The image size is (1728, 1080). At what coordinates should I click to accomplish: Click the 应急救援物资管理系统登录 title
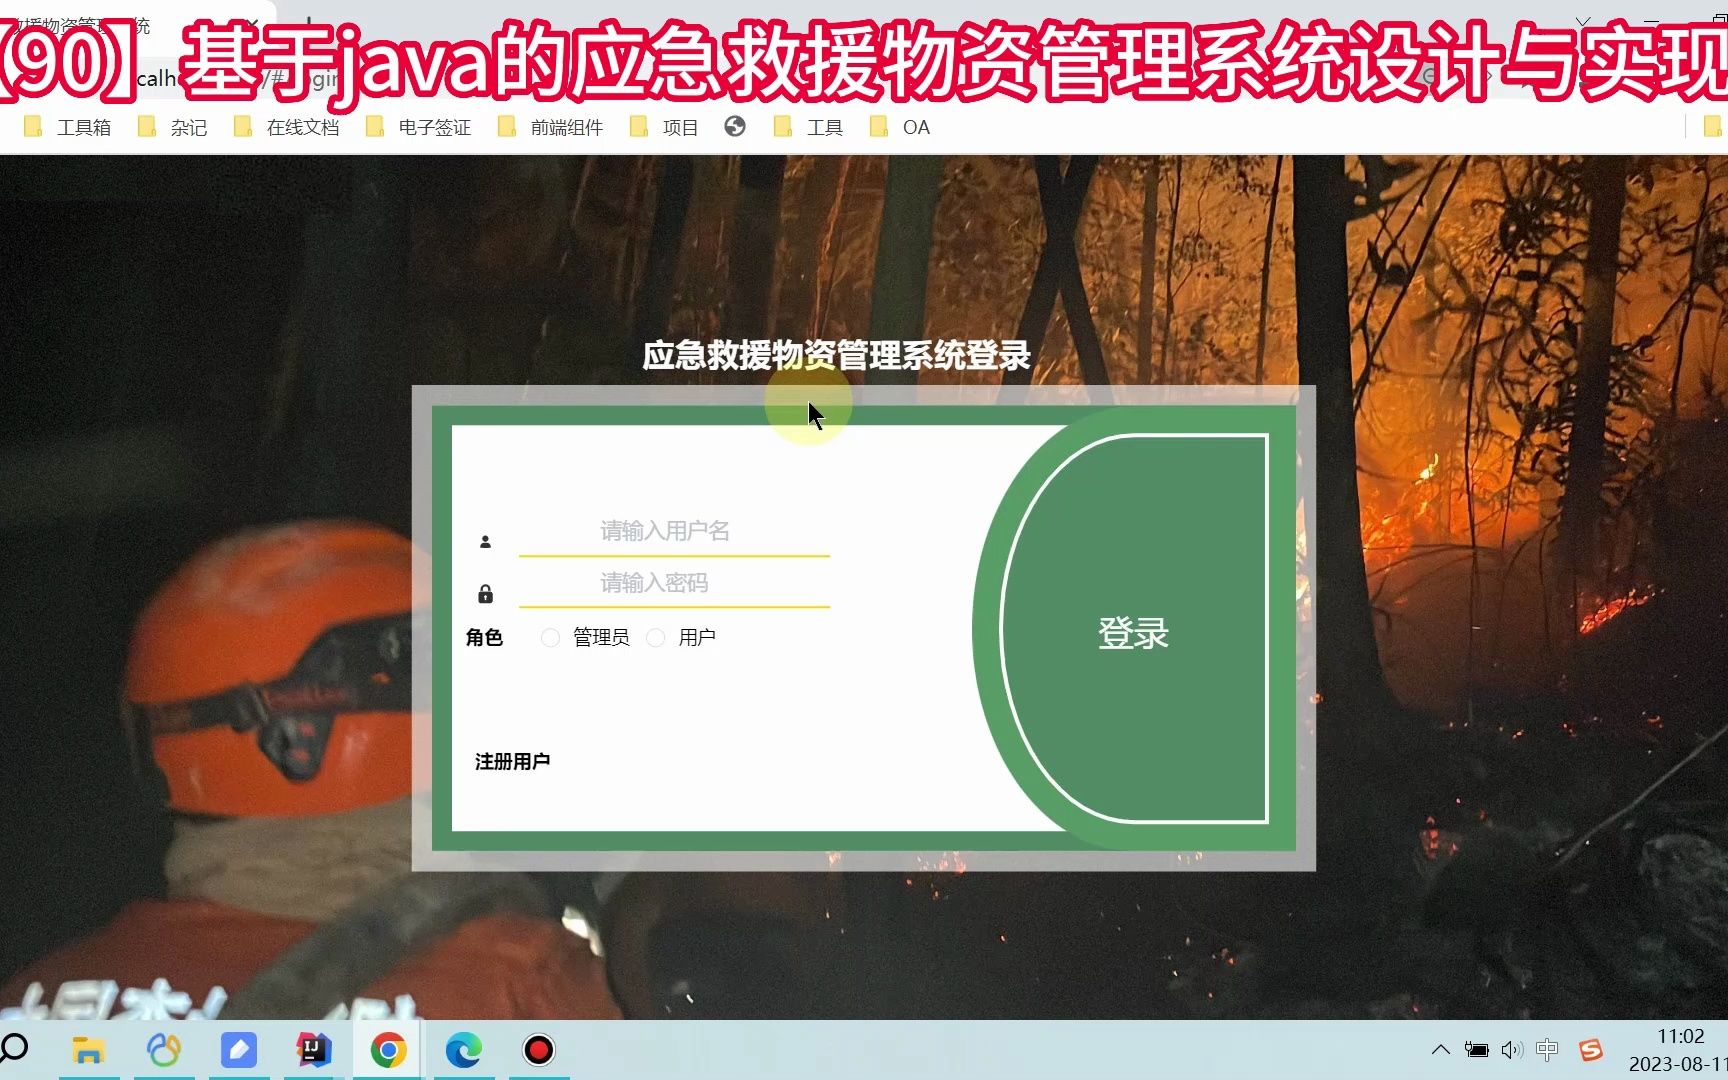point(836,355)
